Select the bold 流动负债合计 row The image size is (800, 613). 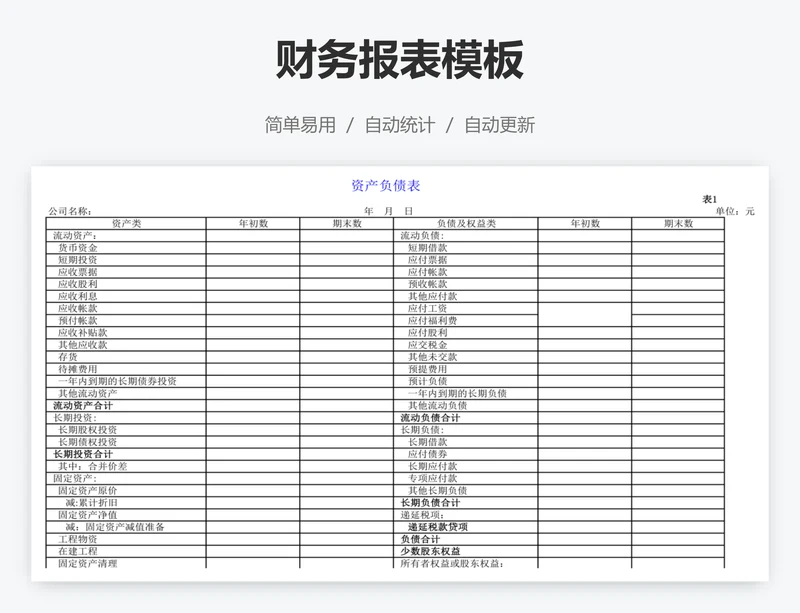pos(430,418)
